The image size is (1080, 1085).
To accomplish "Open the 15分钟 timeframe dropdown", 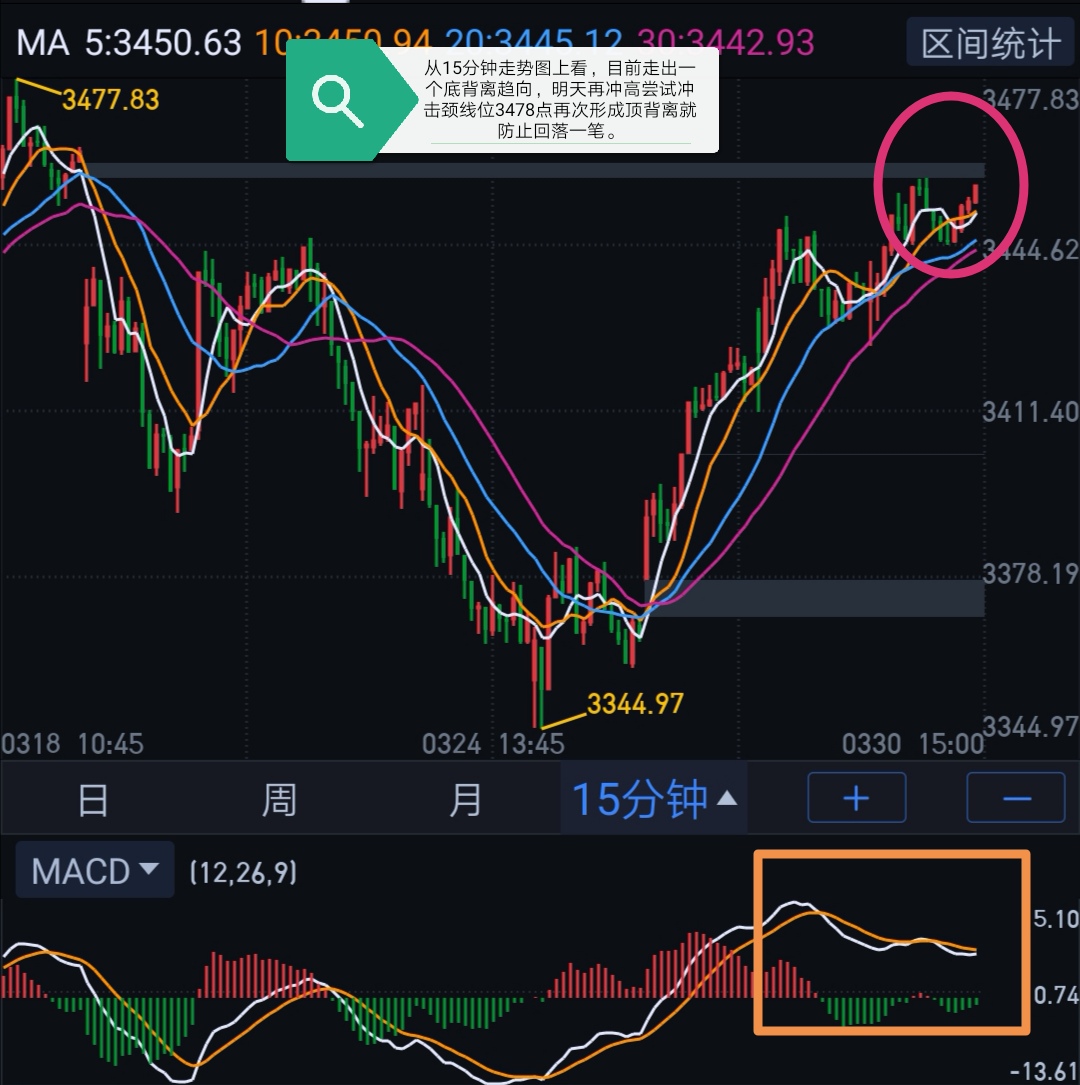I will click(654, 799).
